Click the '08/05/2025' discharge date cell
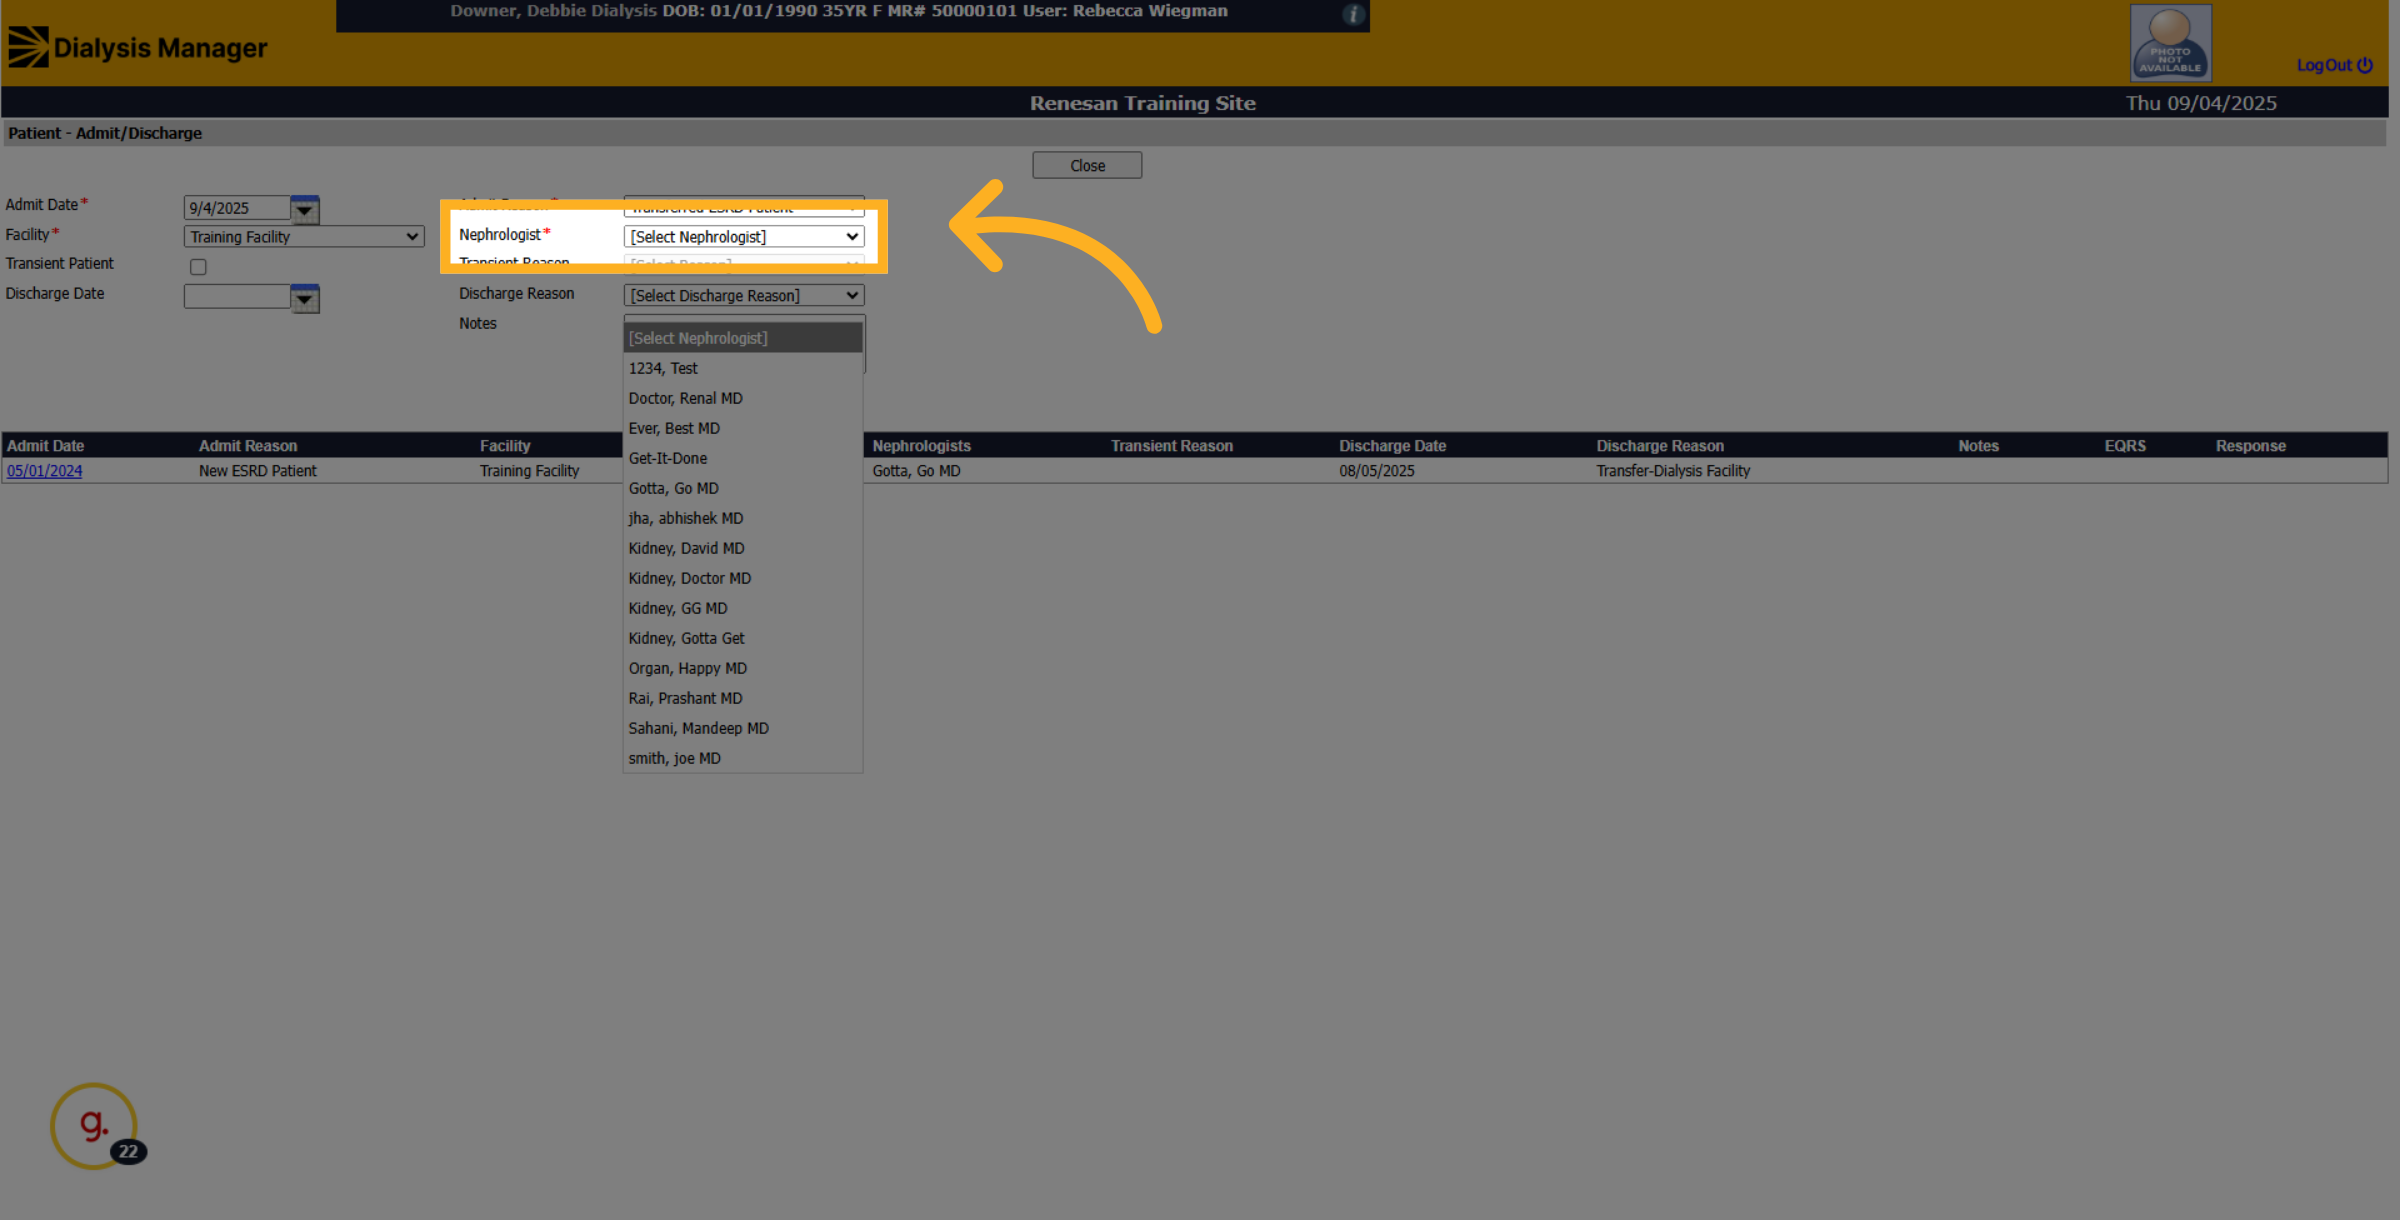The width and height of the screenshot is (2400, 1220). [1377, 471]
